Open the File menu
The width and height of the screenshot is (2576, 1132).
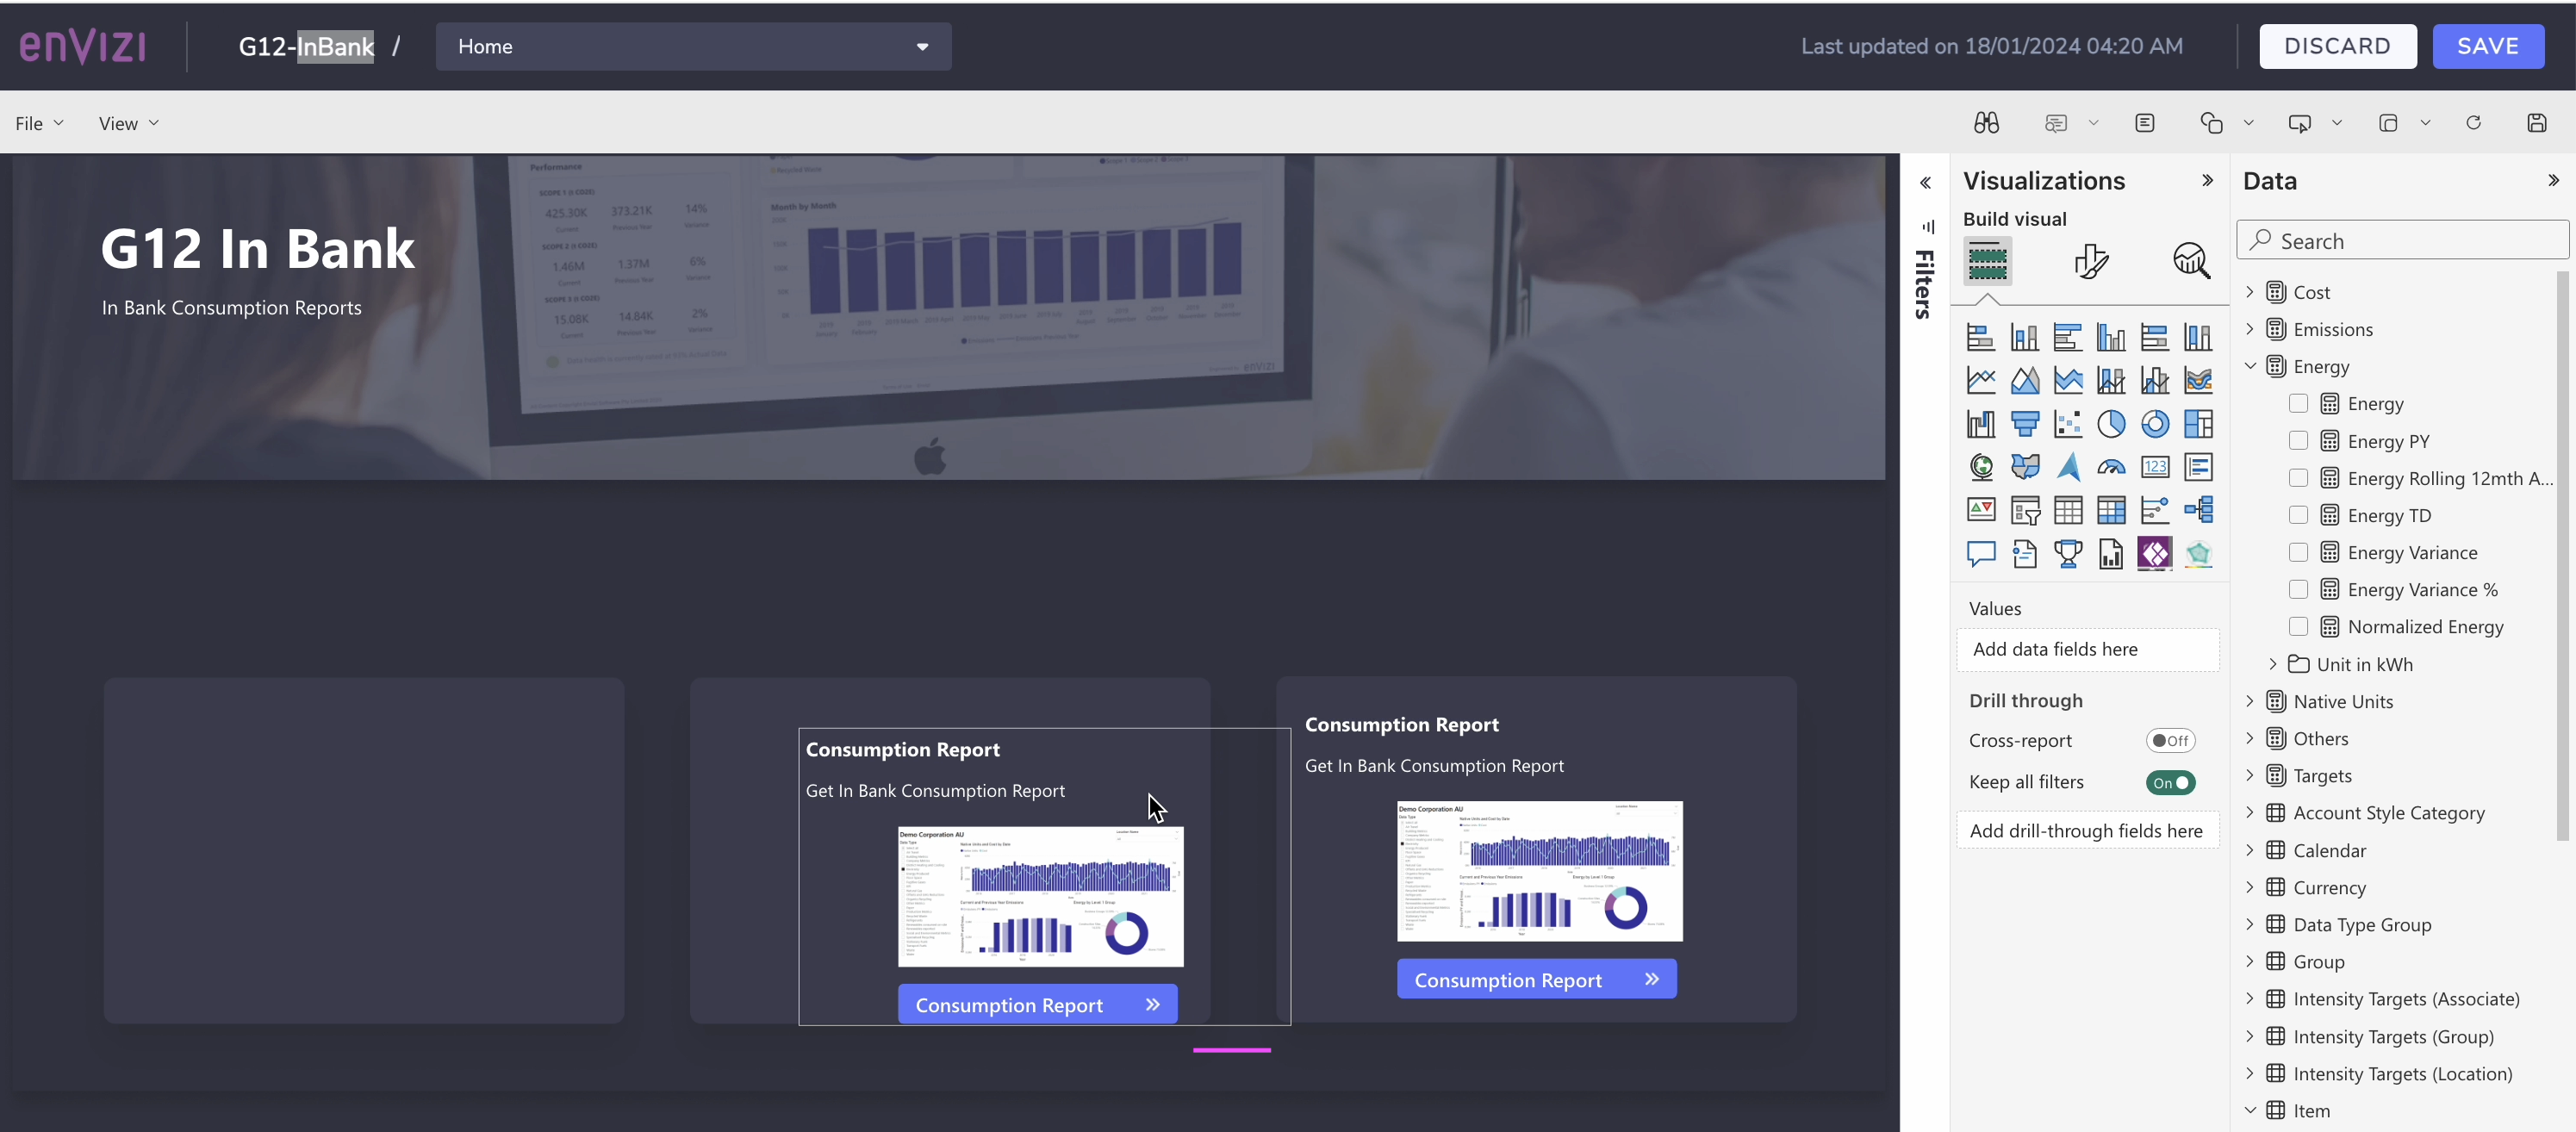click(x=39, y=122)
